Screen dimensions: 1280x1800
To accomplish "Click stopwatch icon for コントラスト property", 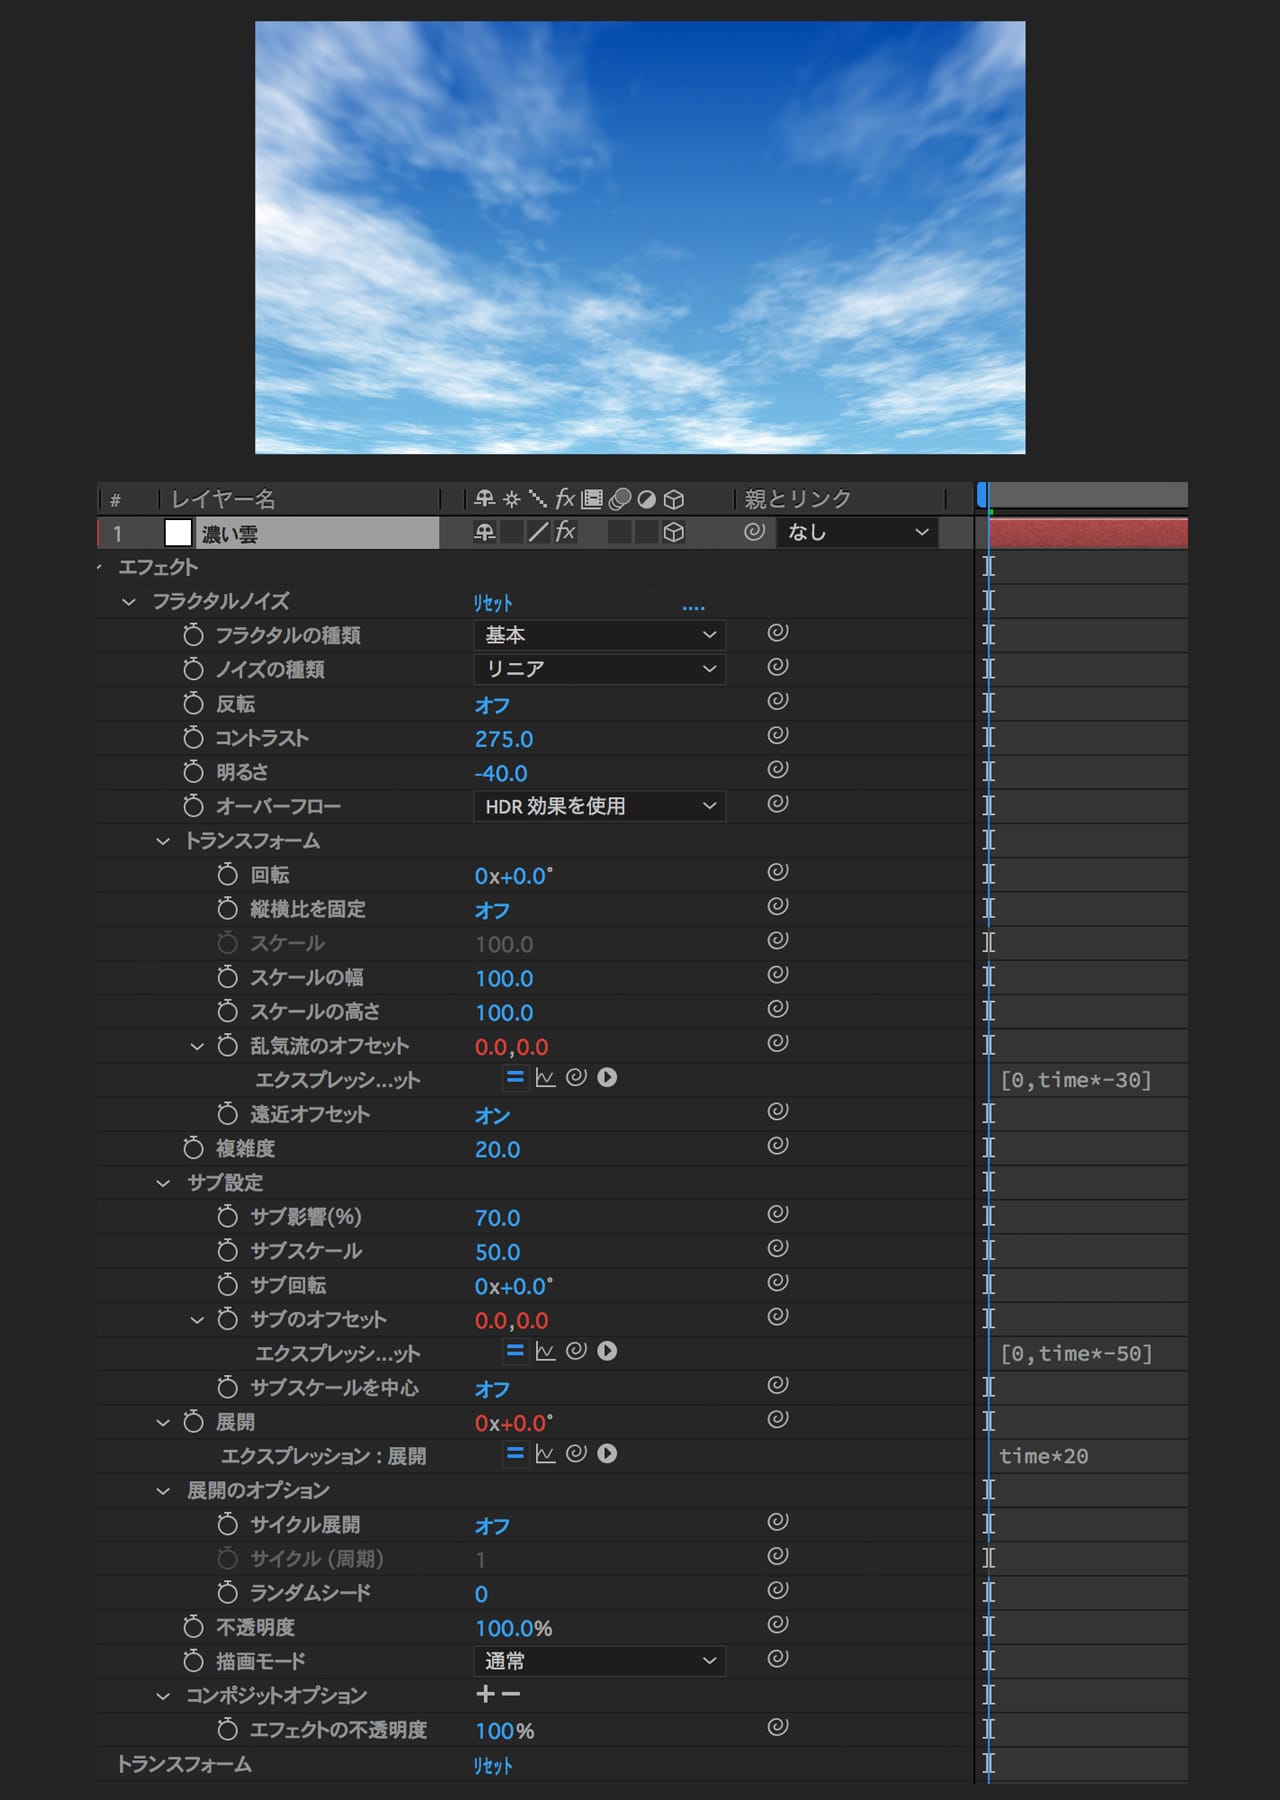I will pos(193,738).
